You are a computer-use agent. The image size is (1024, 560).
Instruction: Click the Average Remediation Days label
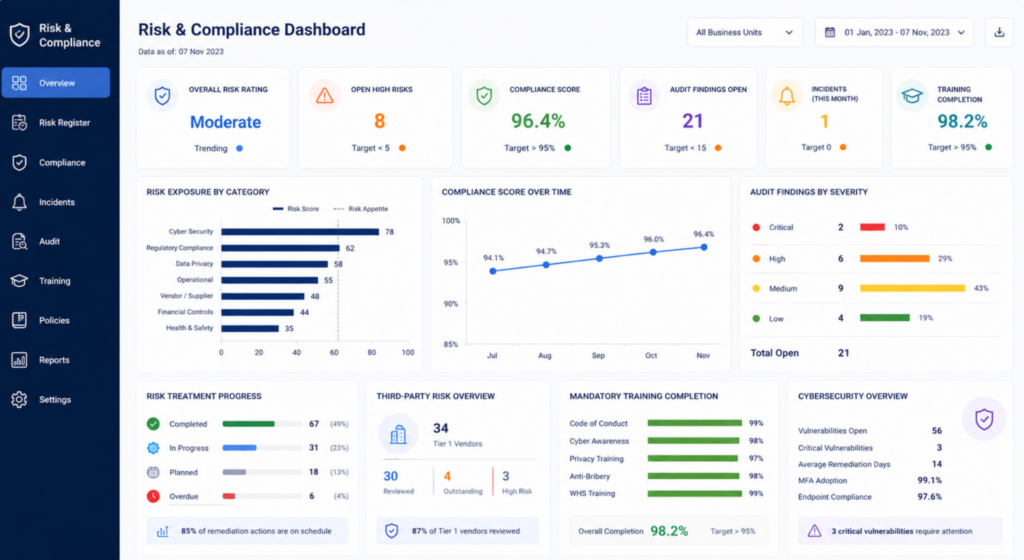[x=844, y=464]
